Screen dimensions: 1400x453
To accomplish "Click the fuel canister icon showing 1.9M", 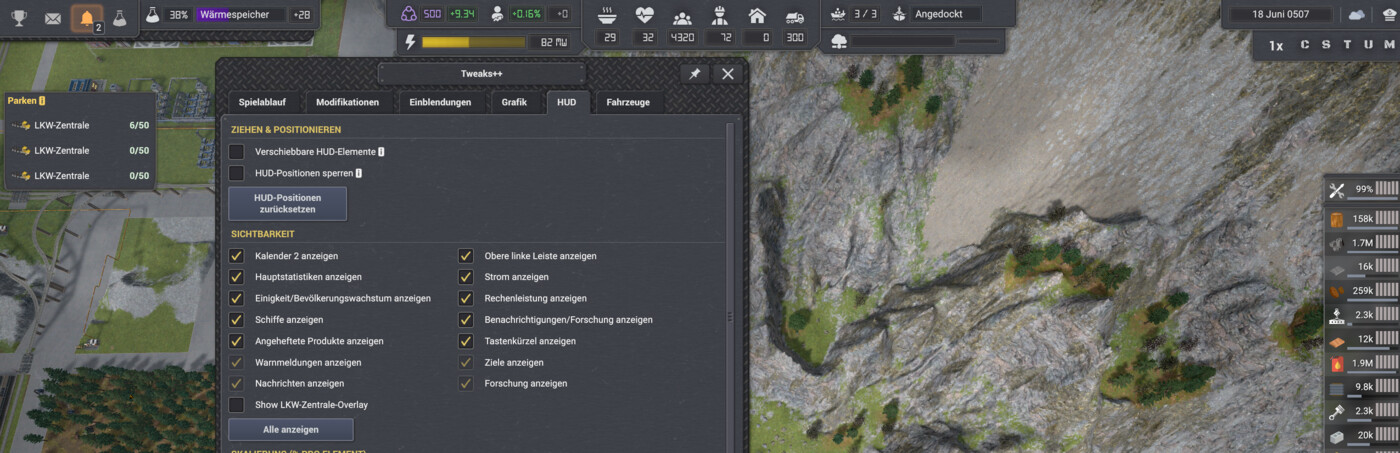I will (x=1337, y=363).
